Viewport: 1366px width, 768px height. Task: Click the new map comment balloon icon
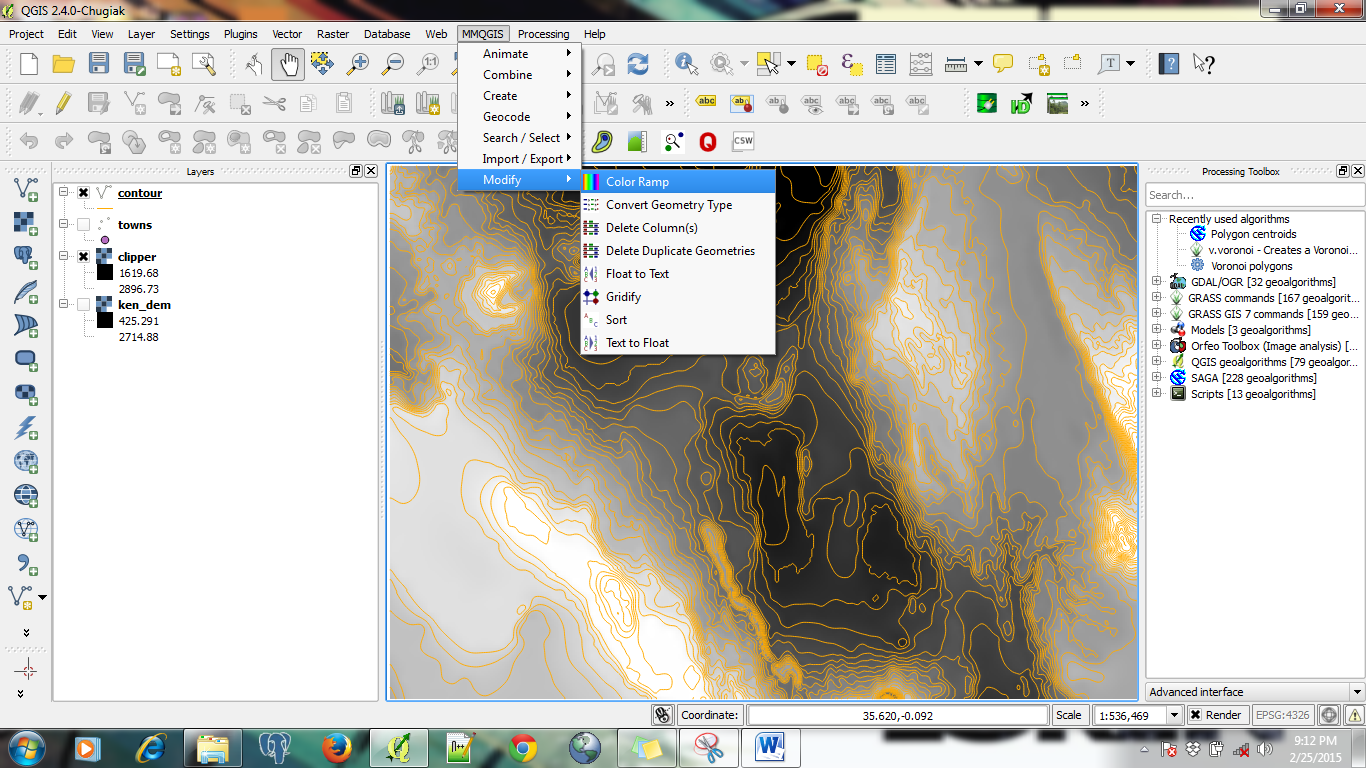(x=1003, y=62)
